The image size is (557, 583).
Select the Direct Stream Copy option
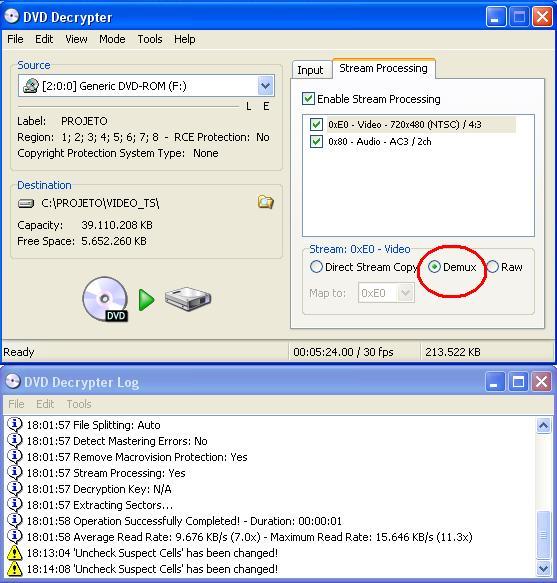(316, 267)
